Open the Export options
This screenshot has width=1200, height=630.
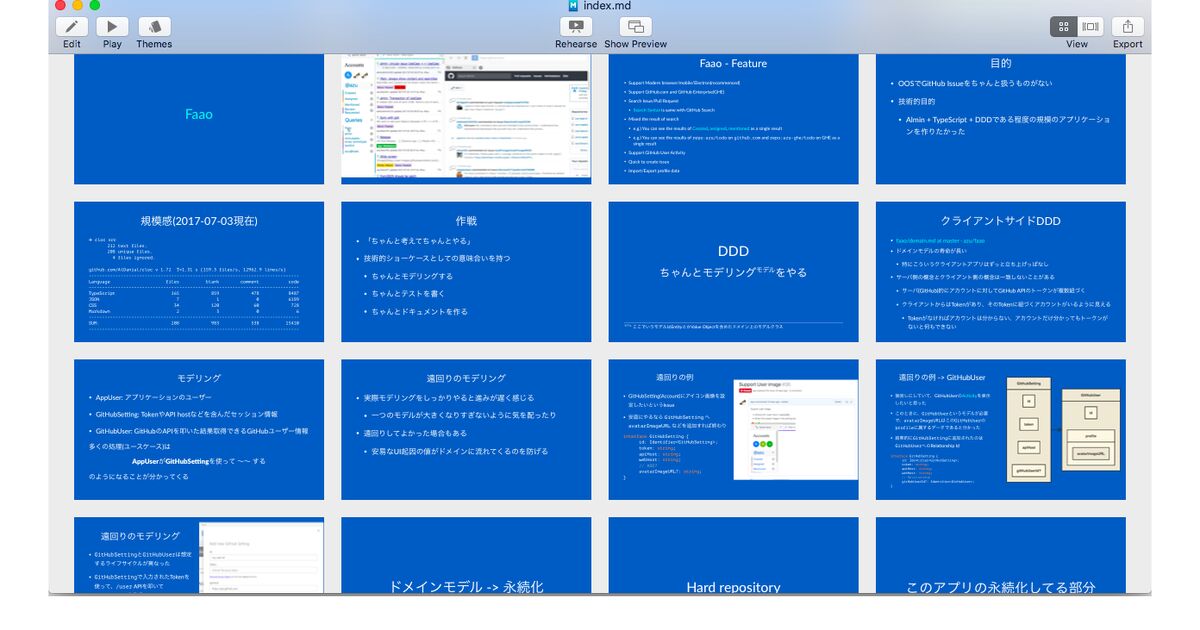[1127, 27]
